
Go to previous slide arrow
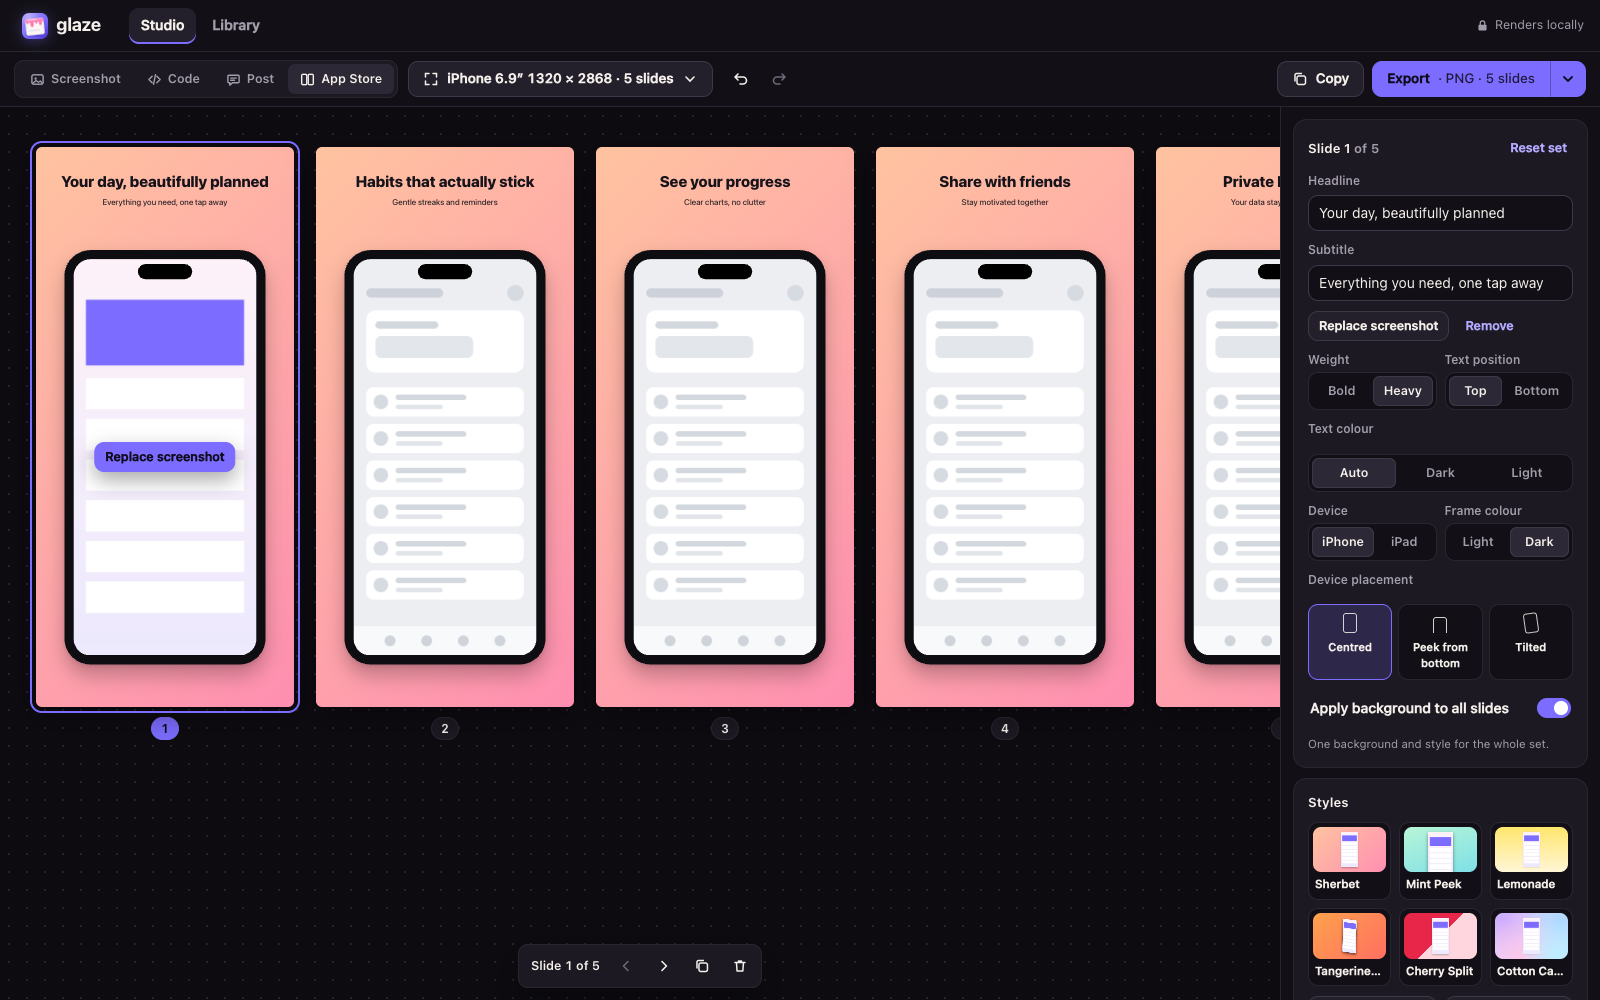click(x=626, y=966)
